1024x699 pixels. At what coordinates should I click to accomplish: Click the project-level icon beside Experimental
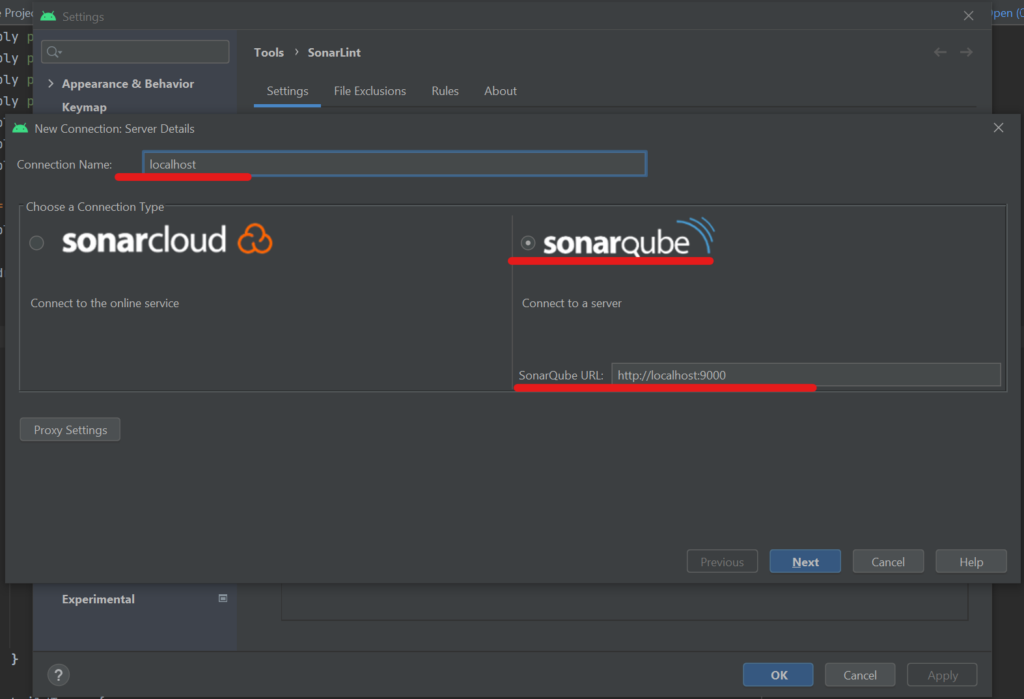click(x=223, y=598)
